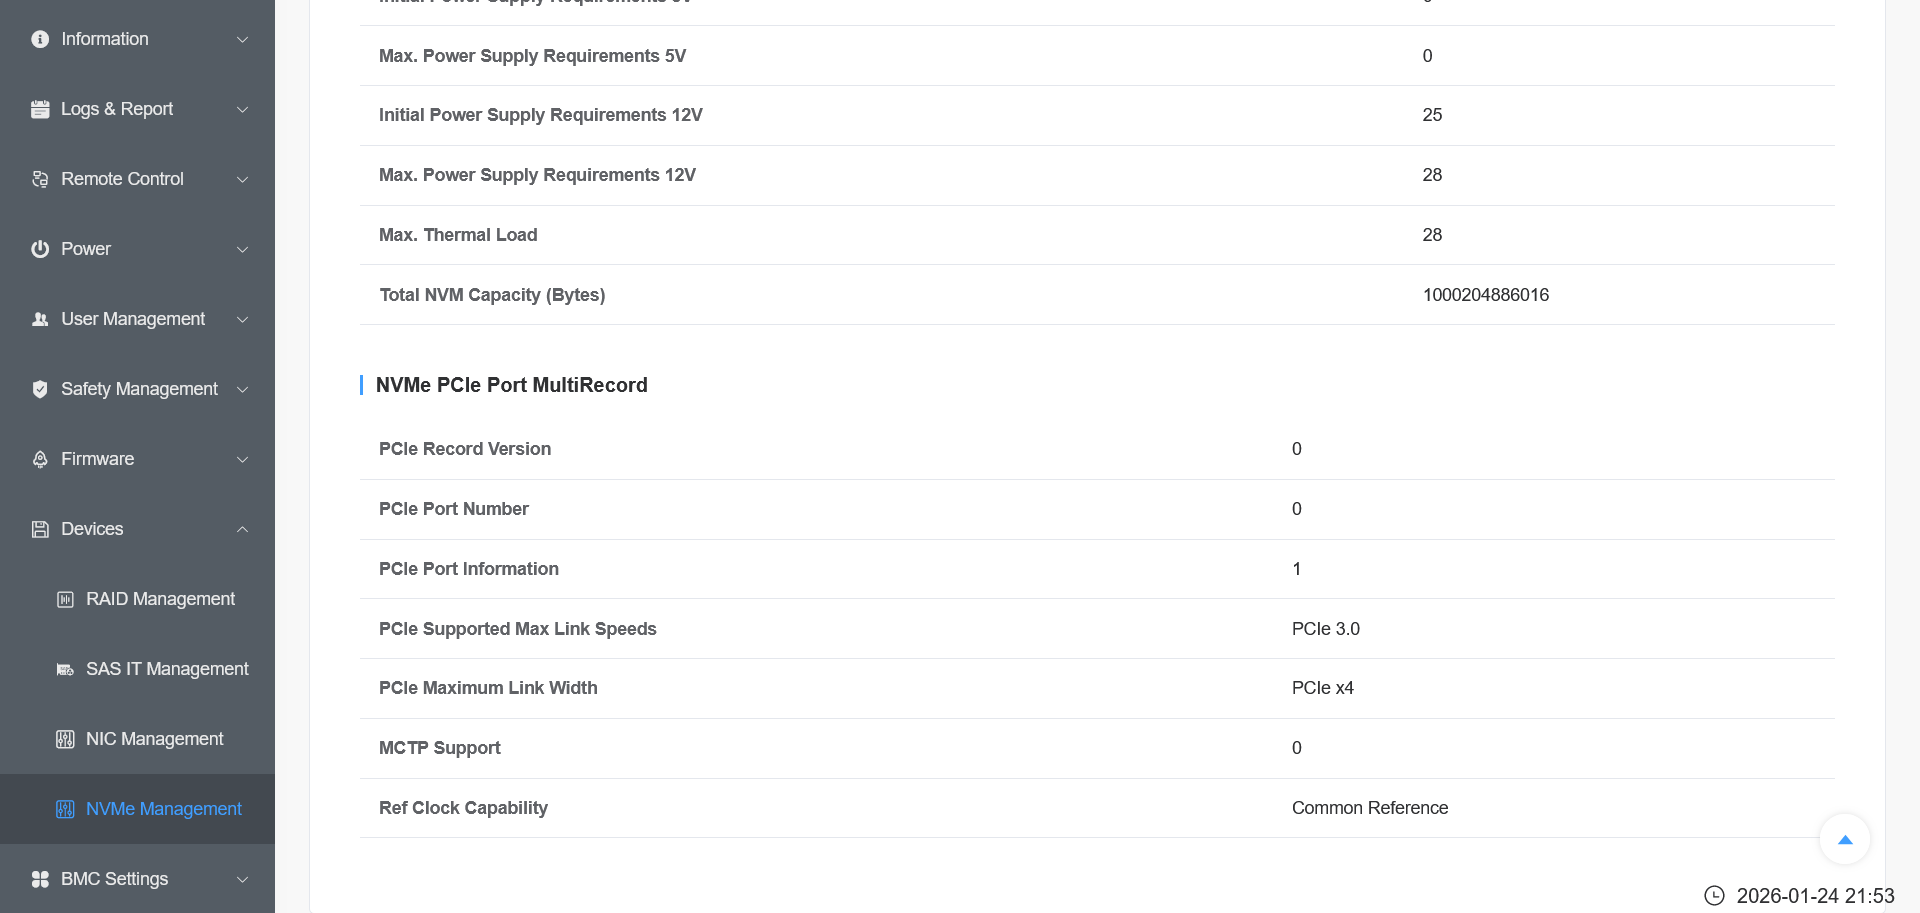Click the clock icon beside the date

click(x=1714, y=896)
